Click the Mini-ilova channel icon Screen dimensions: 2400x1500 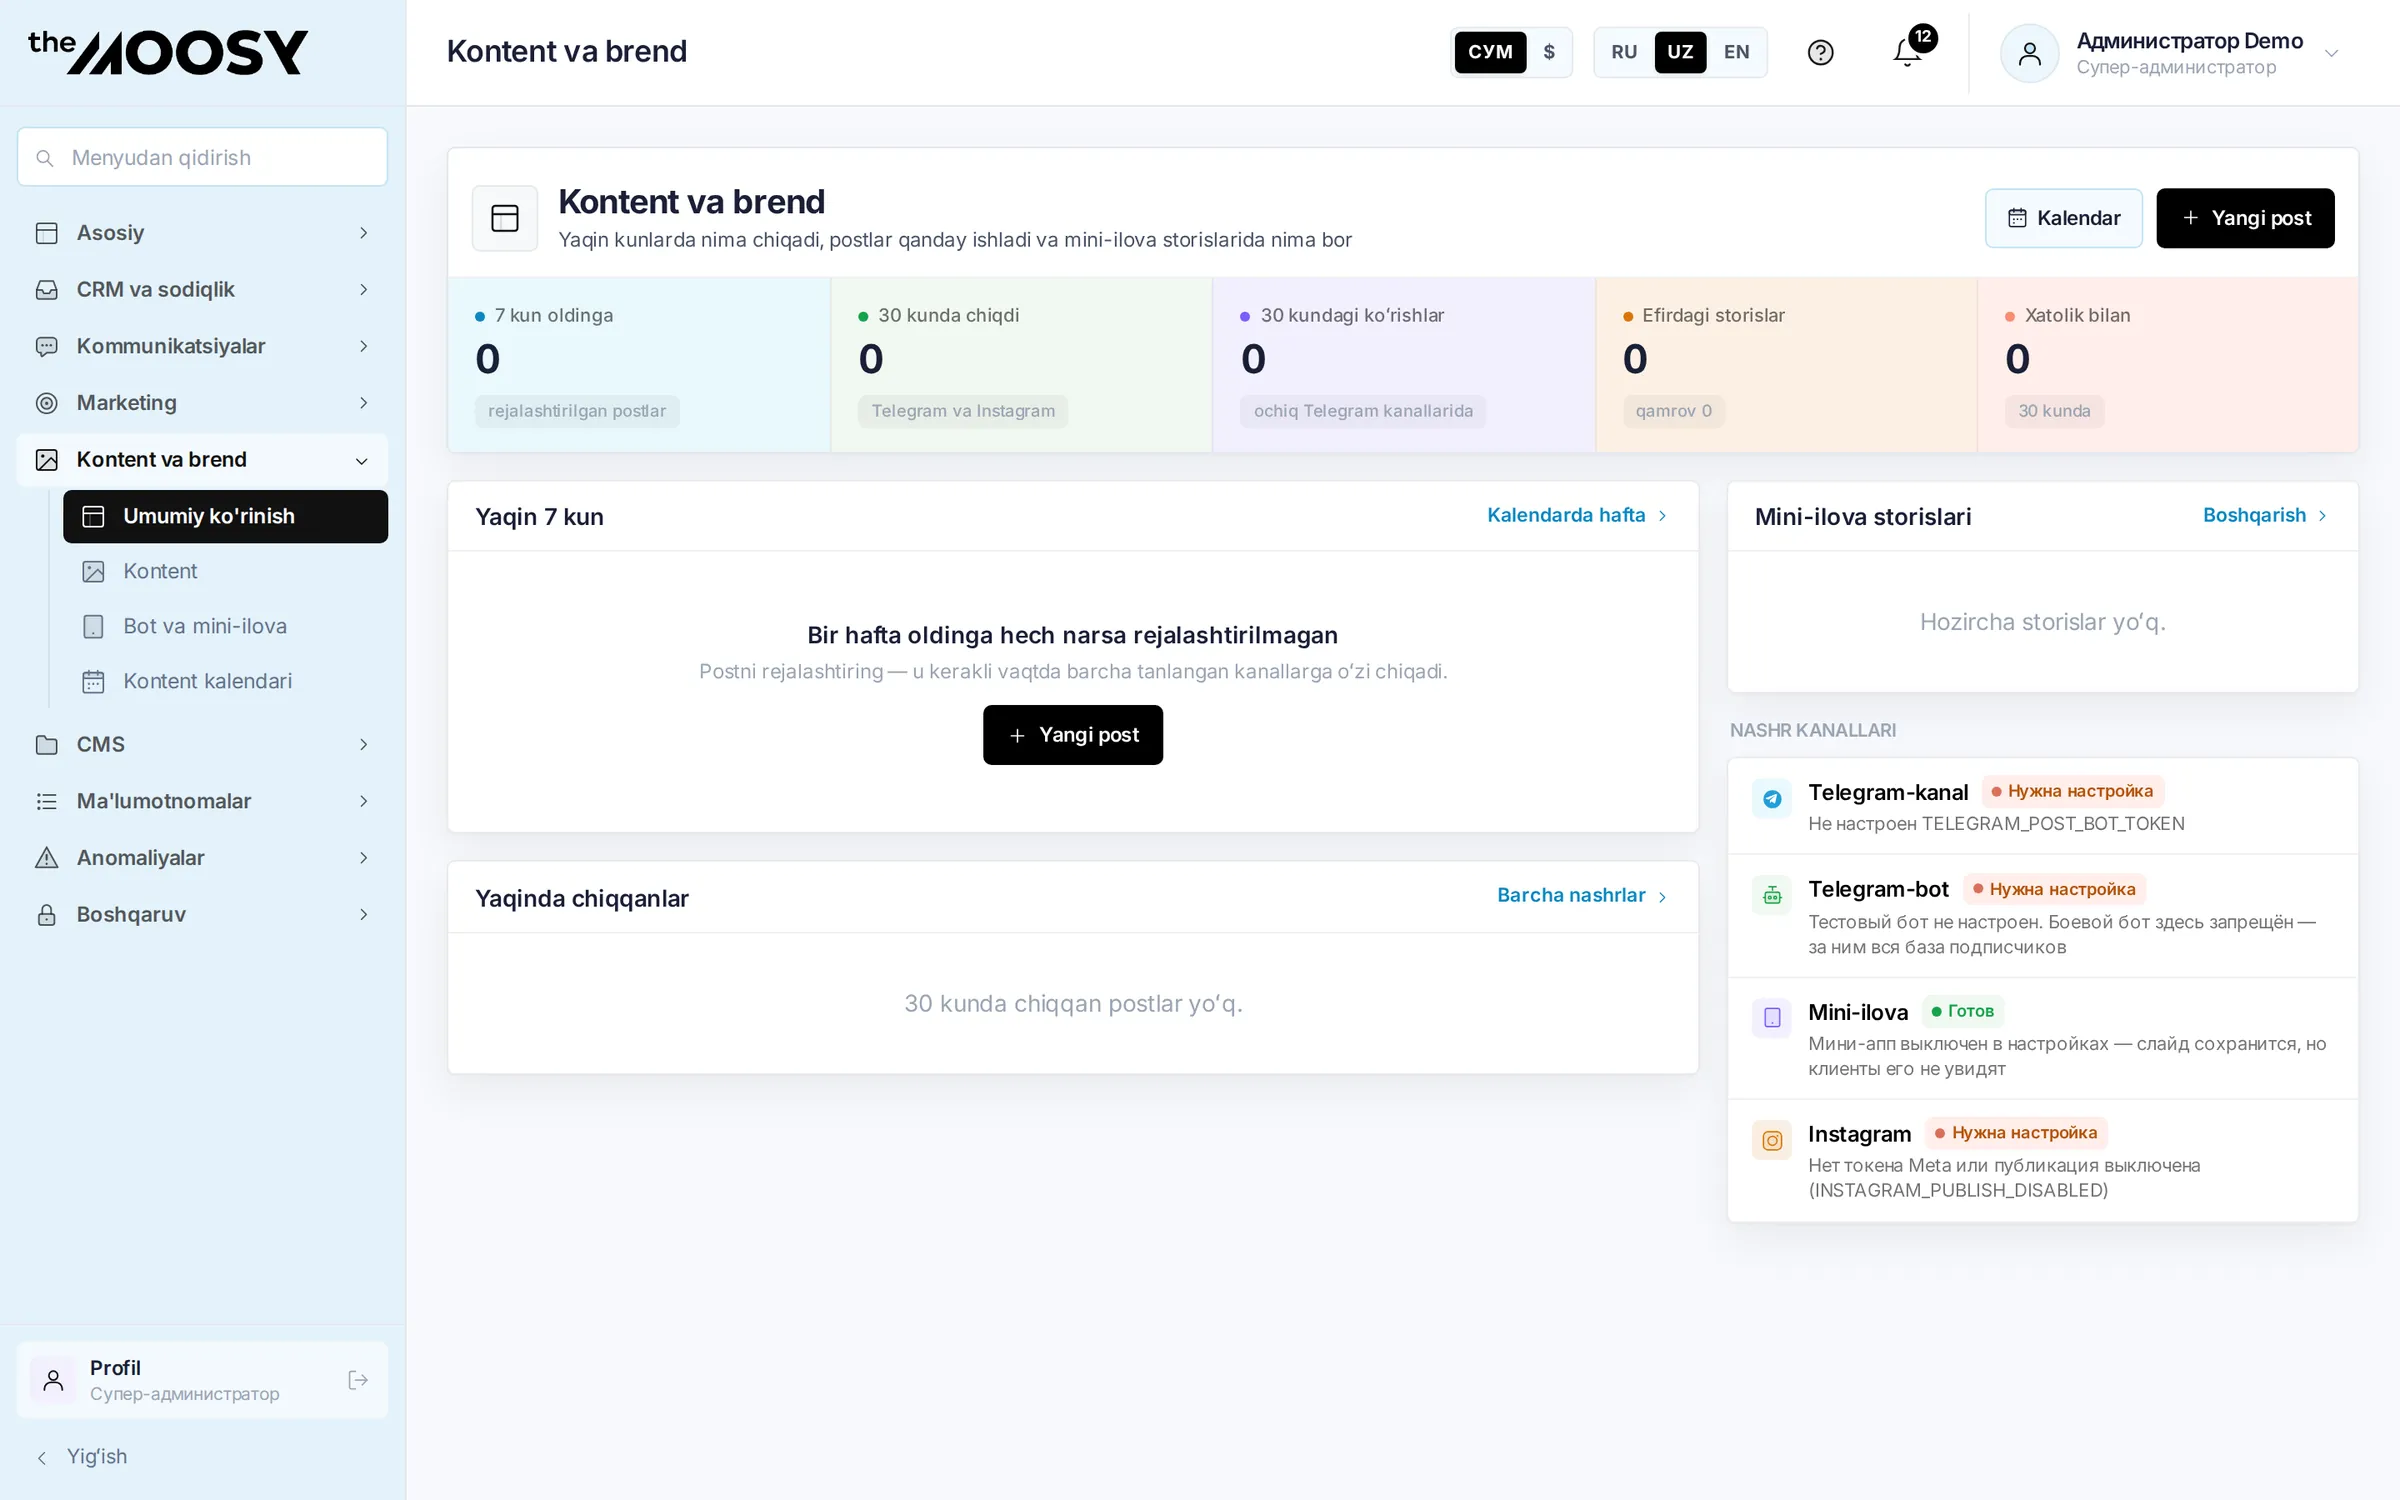pyautogui.click(x=1772, y=1017)
